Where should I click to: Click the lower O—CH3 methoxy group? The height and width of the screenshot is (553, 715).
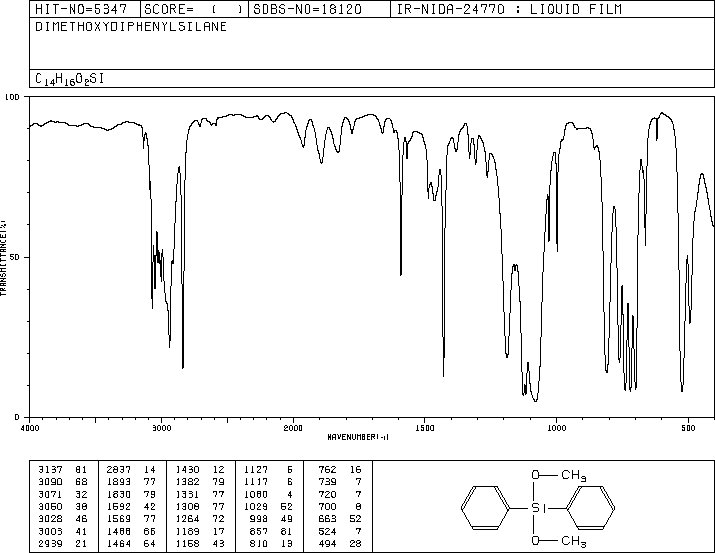(x=559, y=541)
